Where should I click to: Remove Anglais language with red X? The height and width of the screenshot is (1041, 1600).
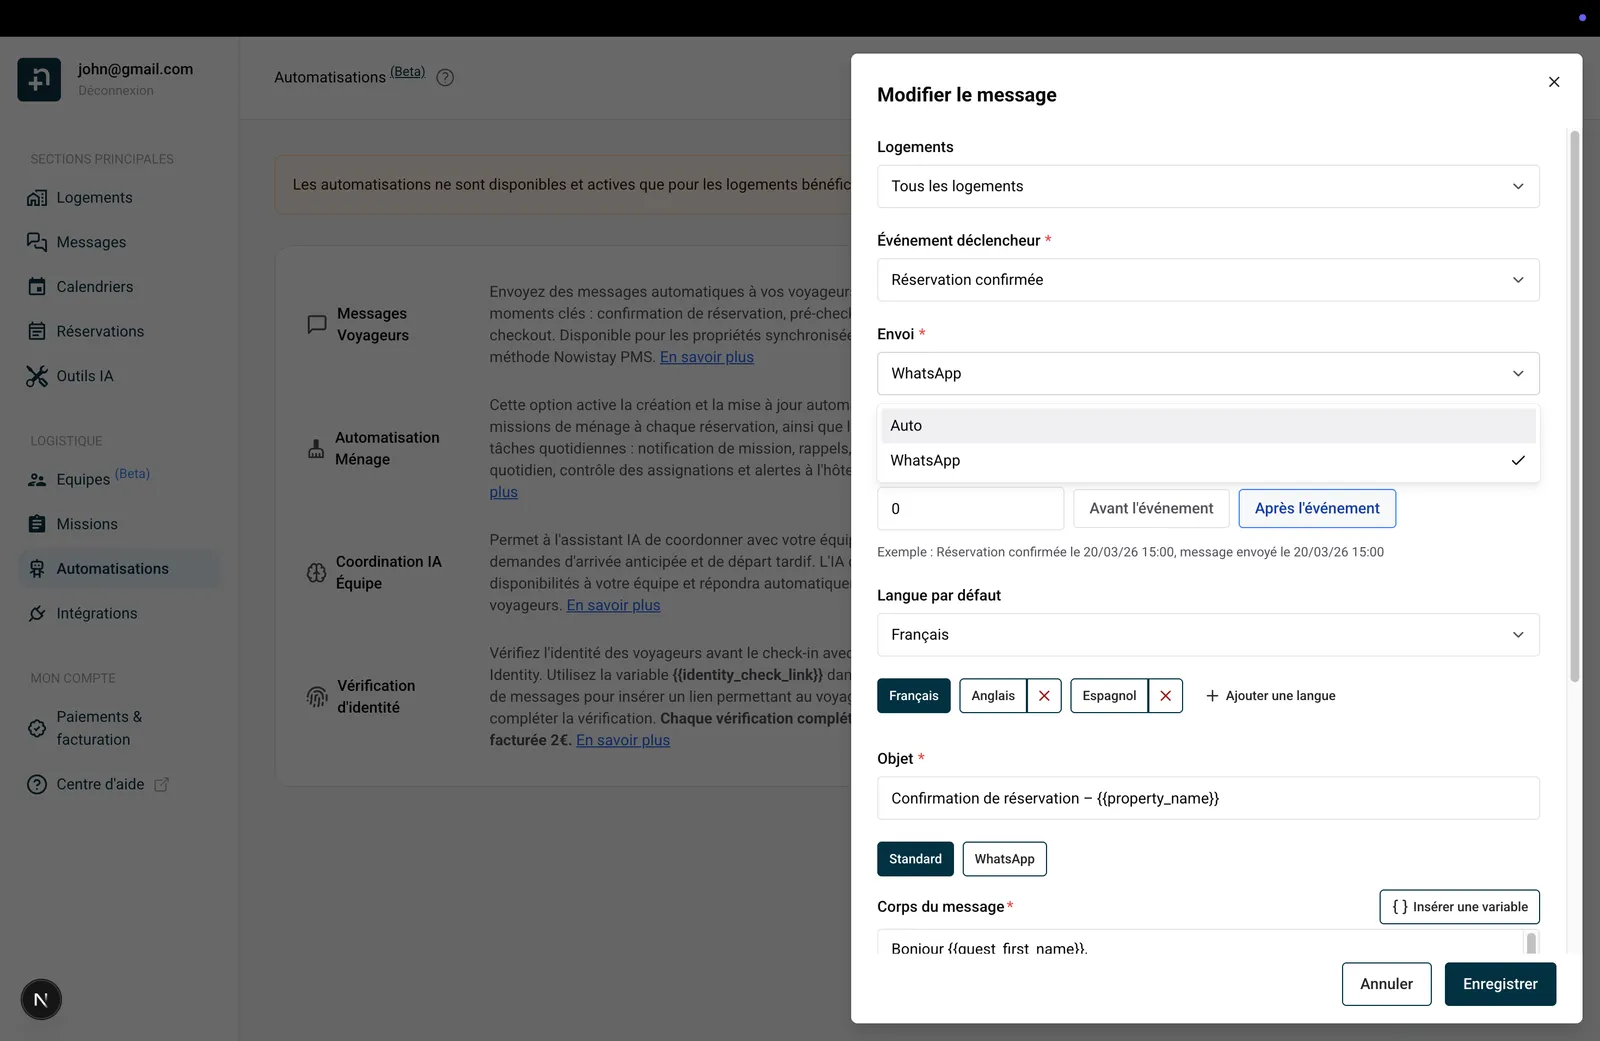coord(1044,696)
